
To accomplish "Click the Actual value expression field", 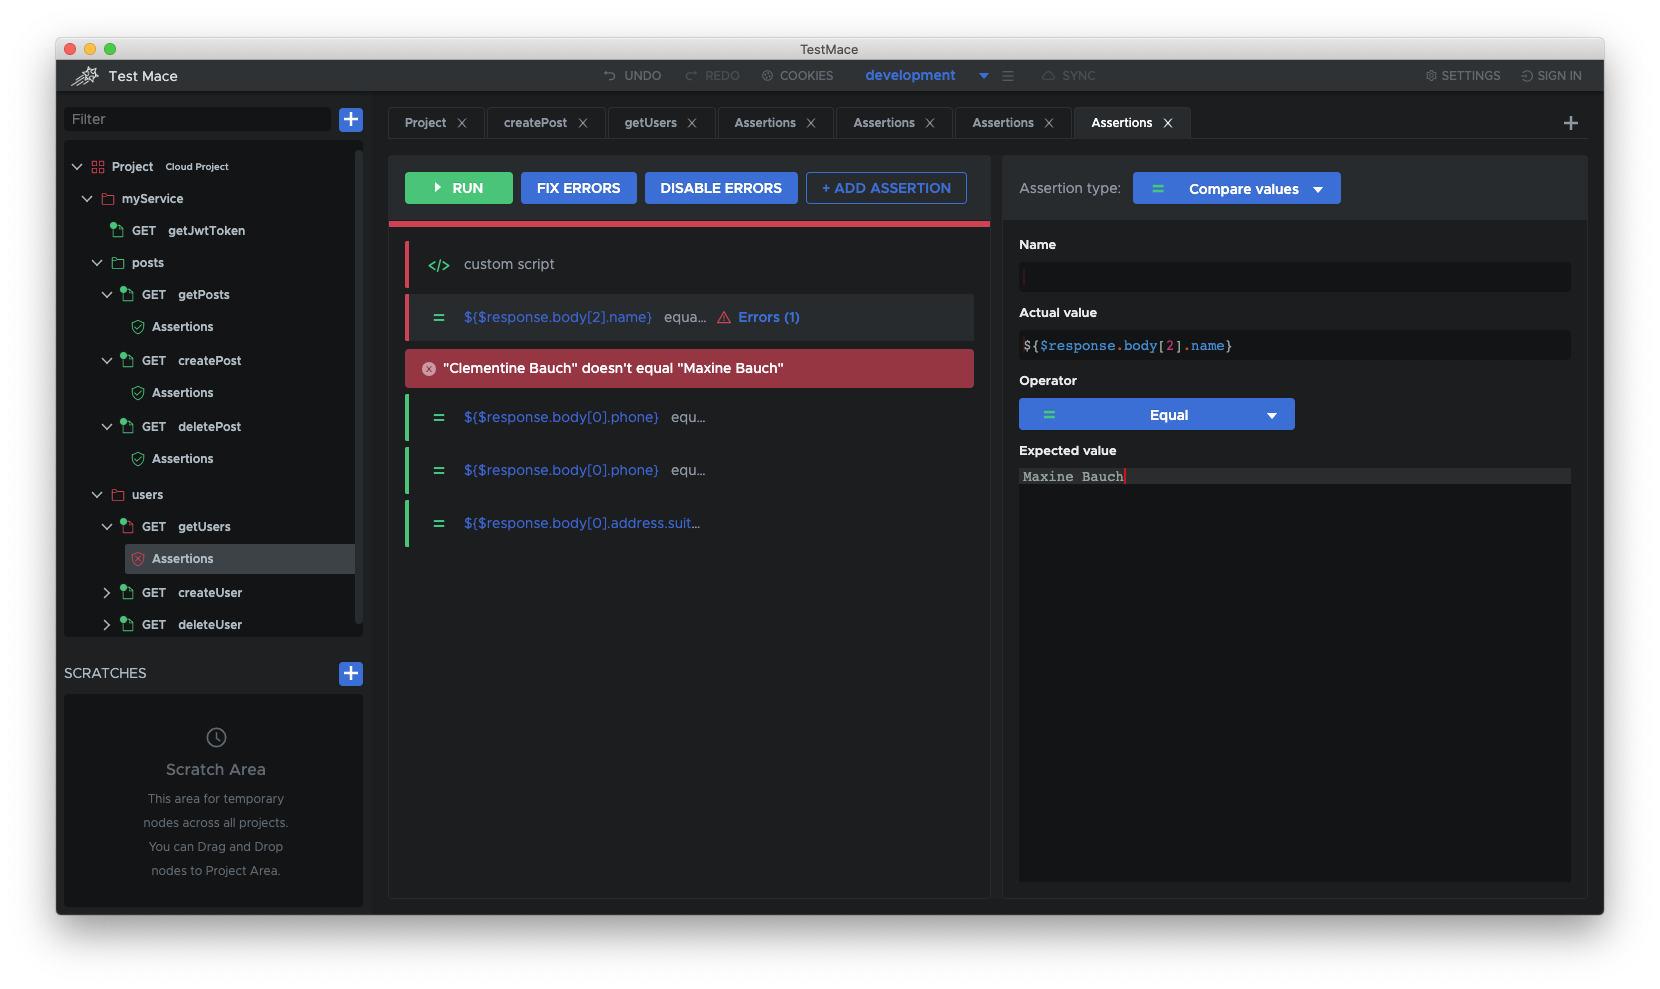I will (1295, 345).
